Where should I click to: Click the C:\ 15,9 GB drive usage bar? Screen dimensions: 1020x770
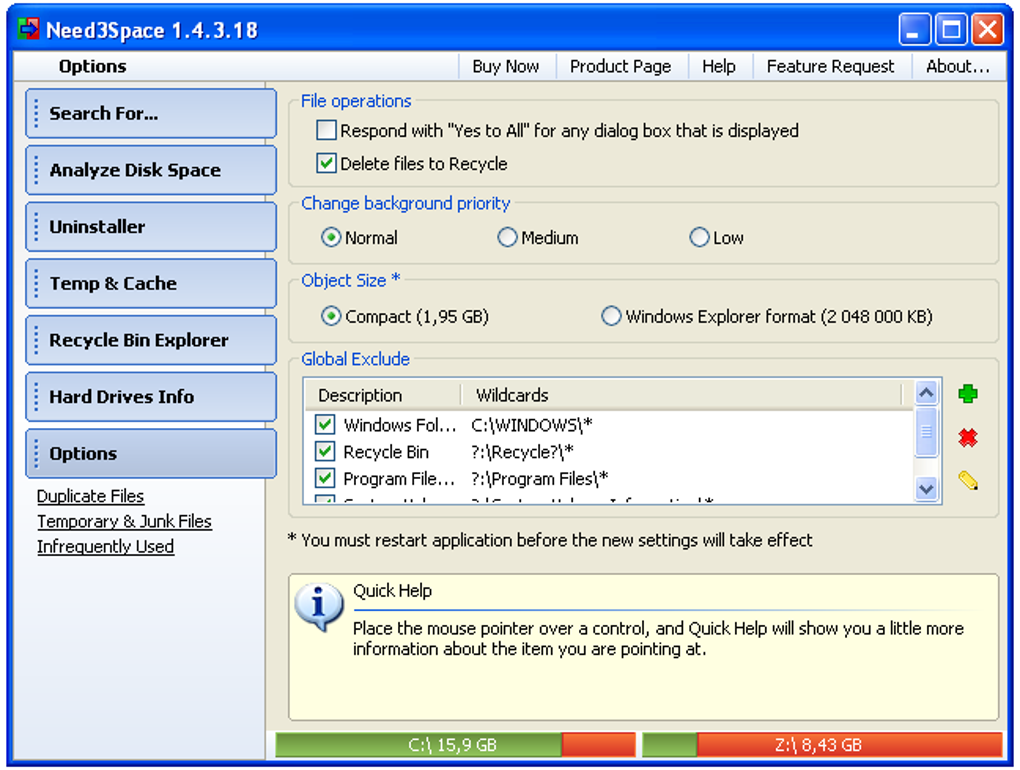[x=455, y=745]
